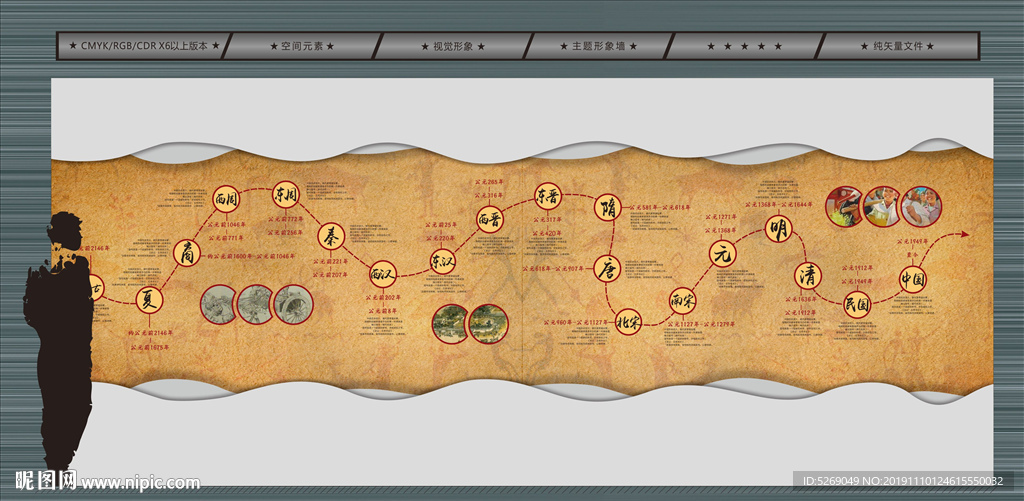Image resolution: width=1024 pixels, height=501 pixels.
Task: Open the left green landscape painting thumbnail
Action: 451,324
